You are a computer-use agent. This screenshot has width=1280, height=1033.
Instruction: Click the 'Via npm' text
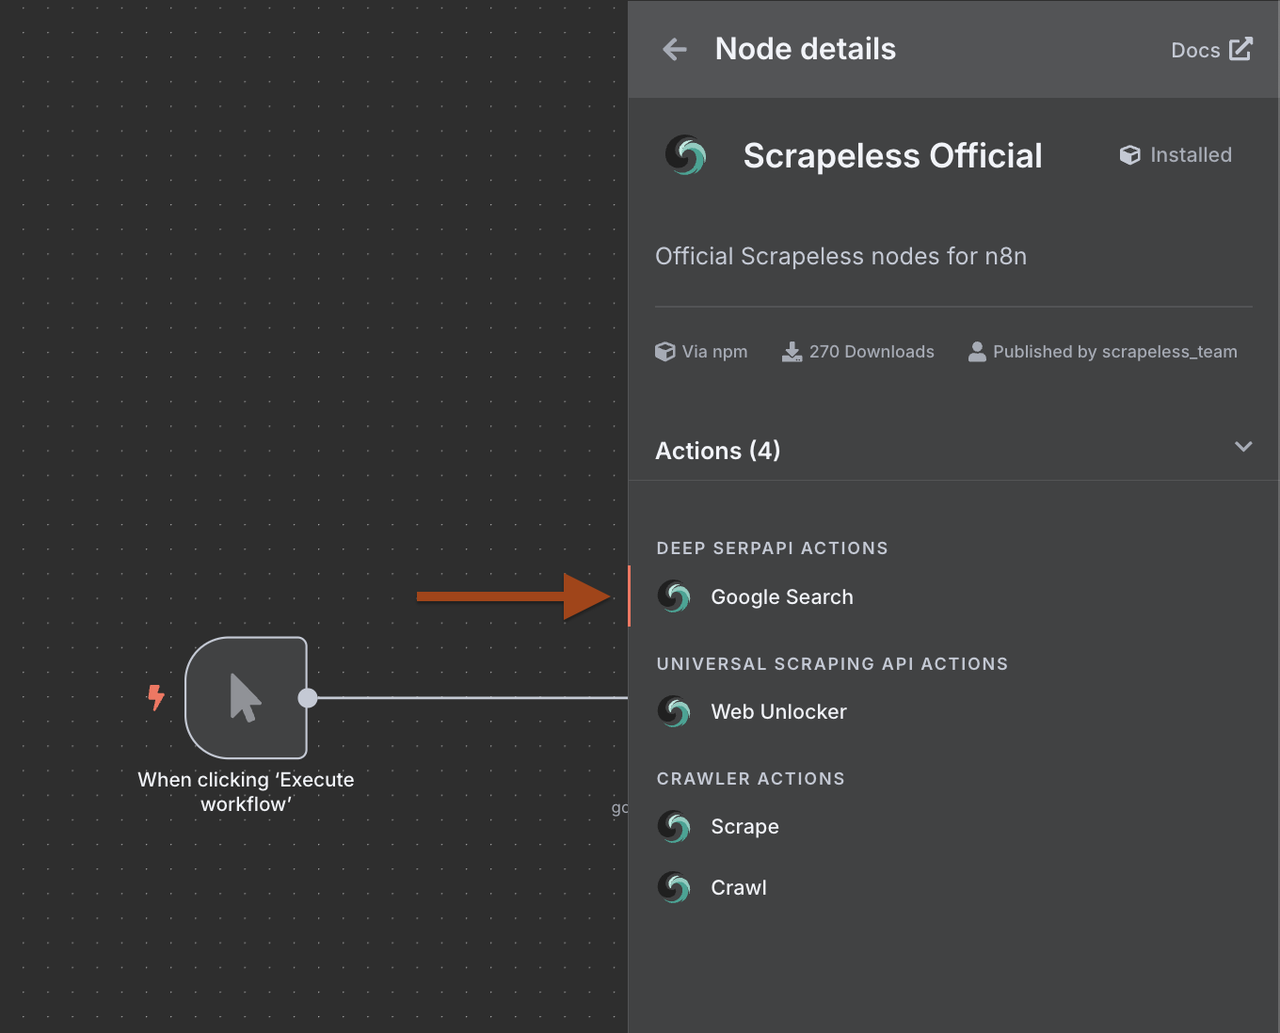715,352
